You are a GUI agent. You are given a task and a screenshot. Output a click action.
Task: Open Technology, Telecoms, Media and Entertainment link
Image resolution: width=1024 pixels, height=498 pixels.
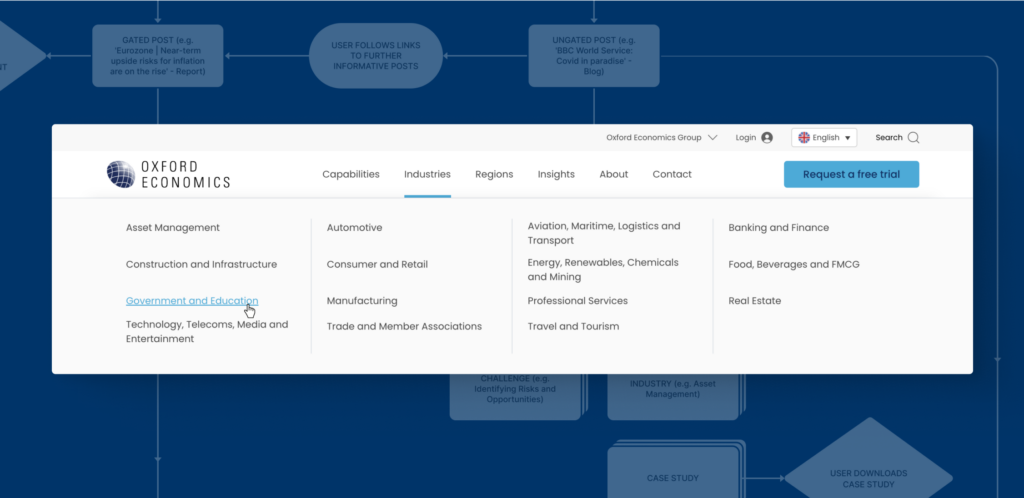coord(206,332)
